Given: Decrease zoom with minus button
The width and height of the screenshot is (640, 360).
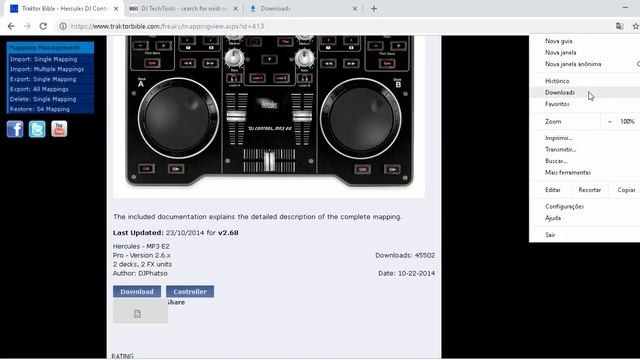Looking at the screenshot, I should click(x=610, y=122).
